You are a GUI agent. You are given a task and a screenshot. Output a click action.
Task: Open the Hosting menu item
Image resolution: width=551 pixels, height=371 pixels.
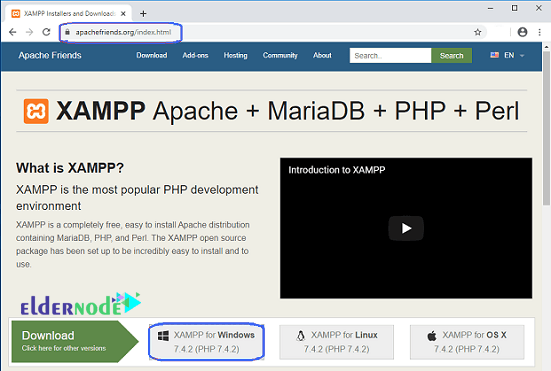coord(235,56)
